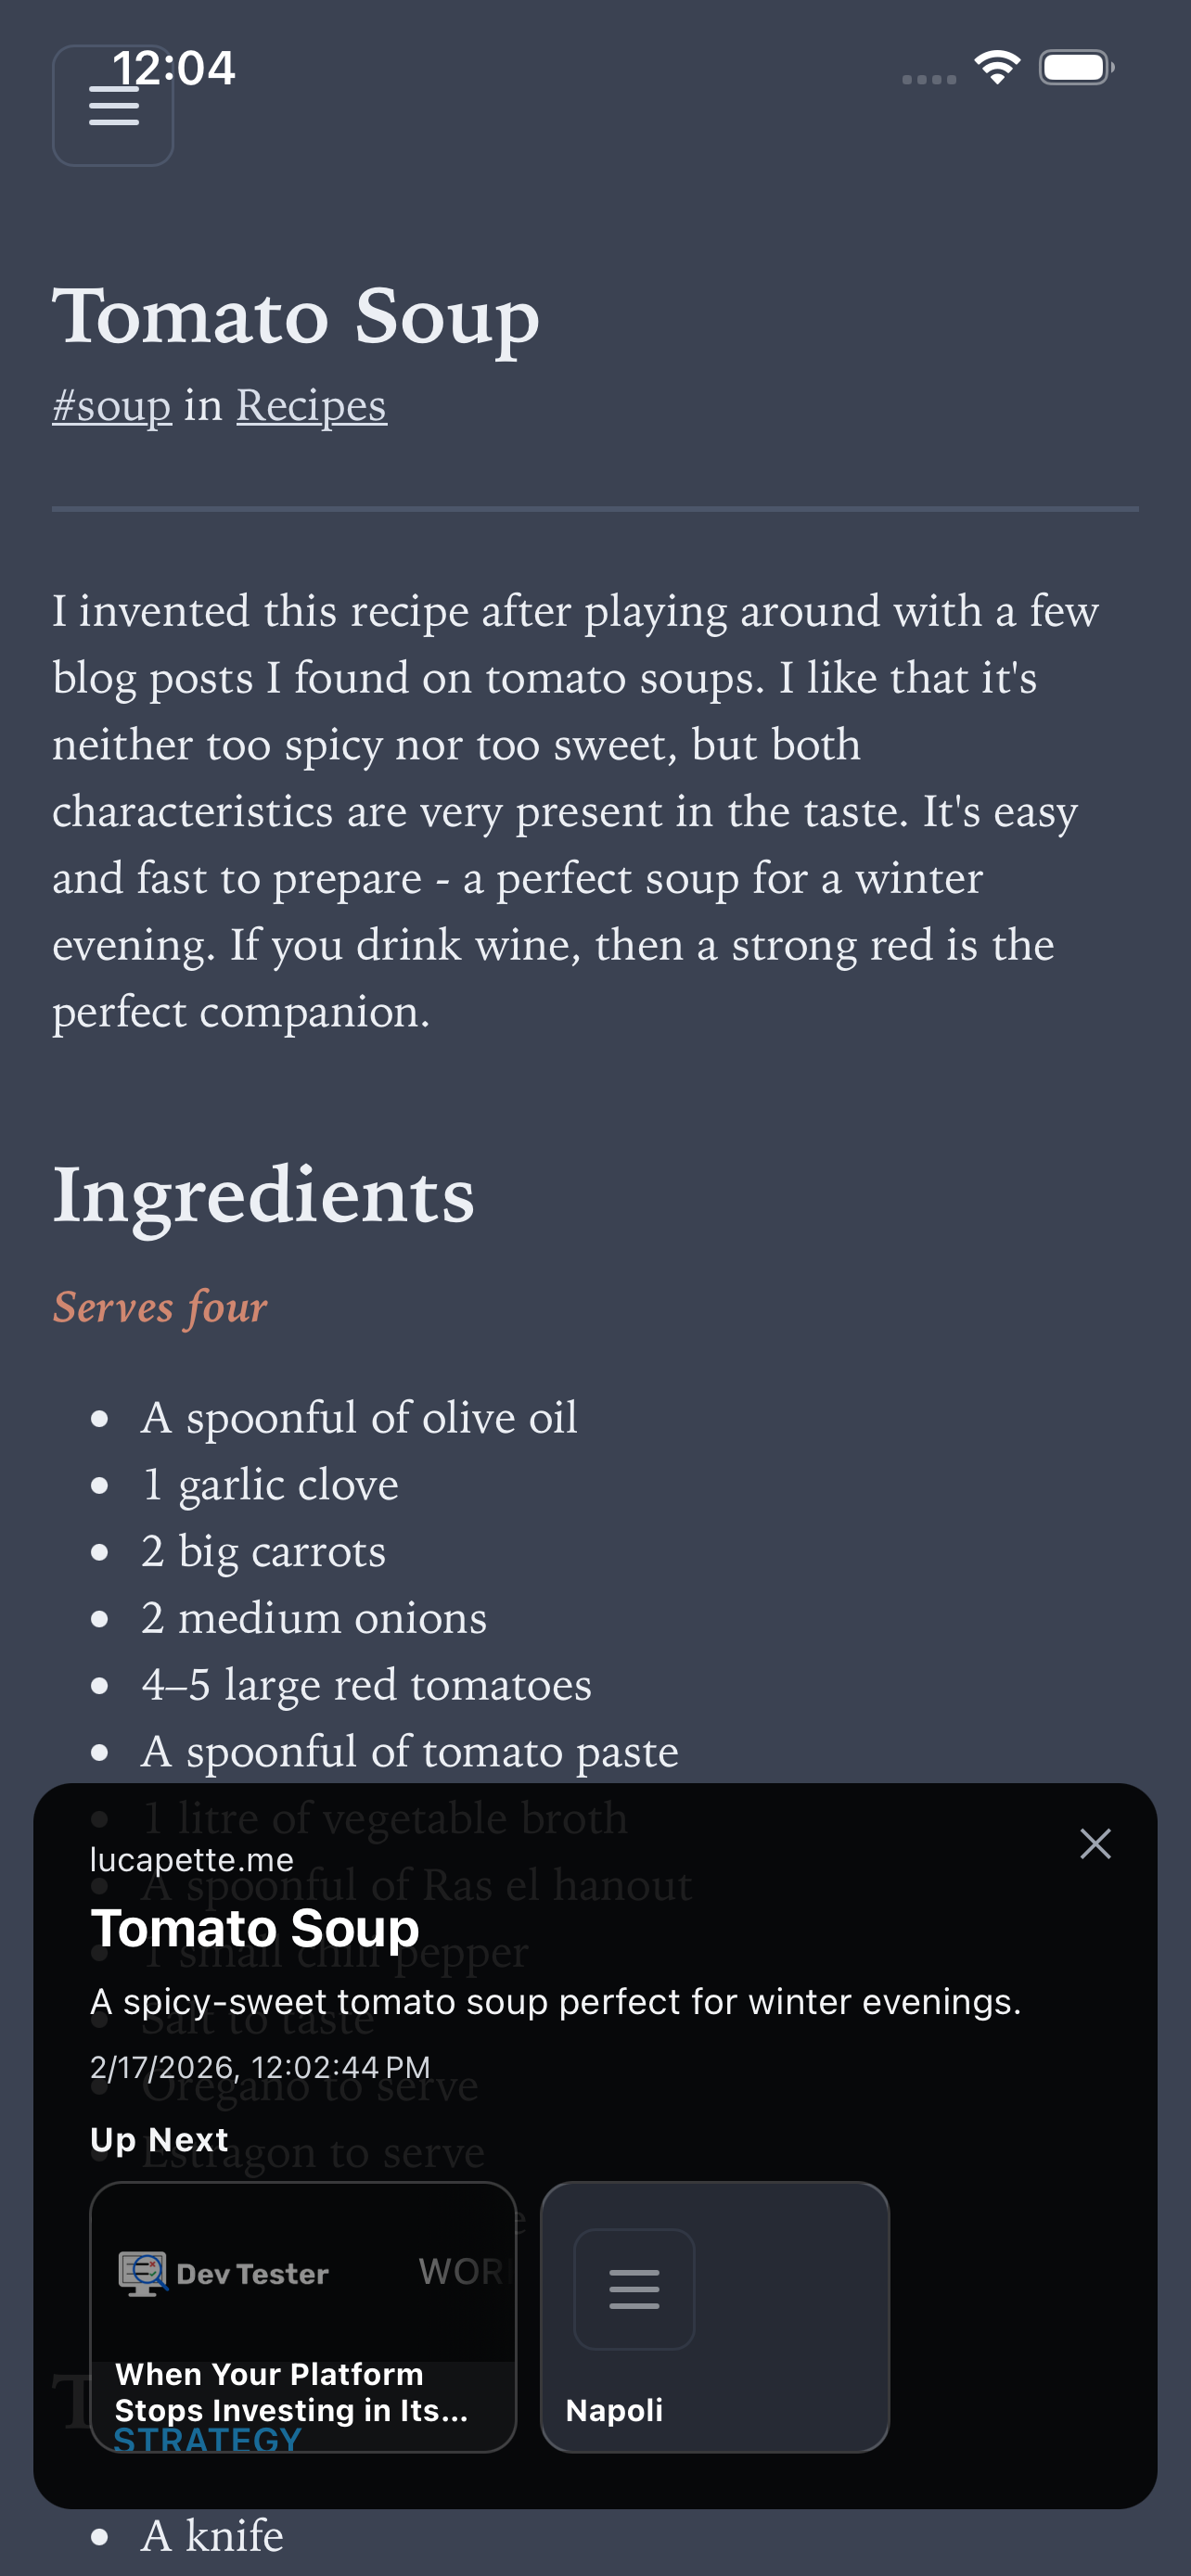Viewport: 1191px width, 2576px height.
Task: Tap the Napoli card placeholder icon
Action: point(634,2290)
